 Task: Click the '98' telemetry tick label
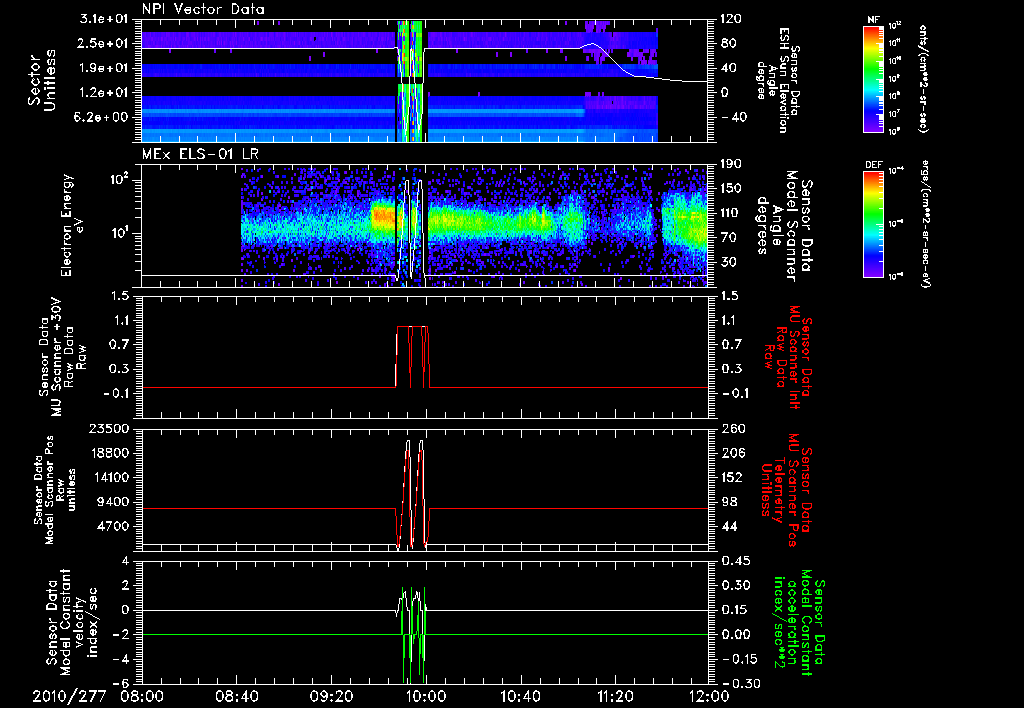(x=728, y=502)
